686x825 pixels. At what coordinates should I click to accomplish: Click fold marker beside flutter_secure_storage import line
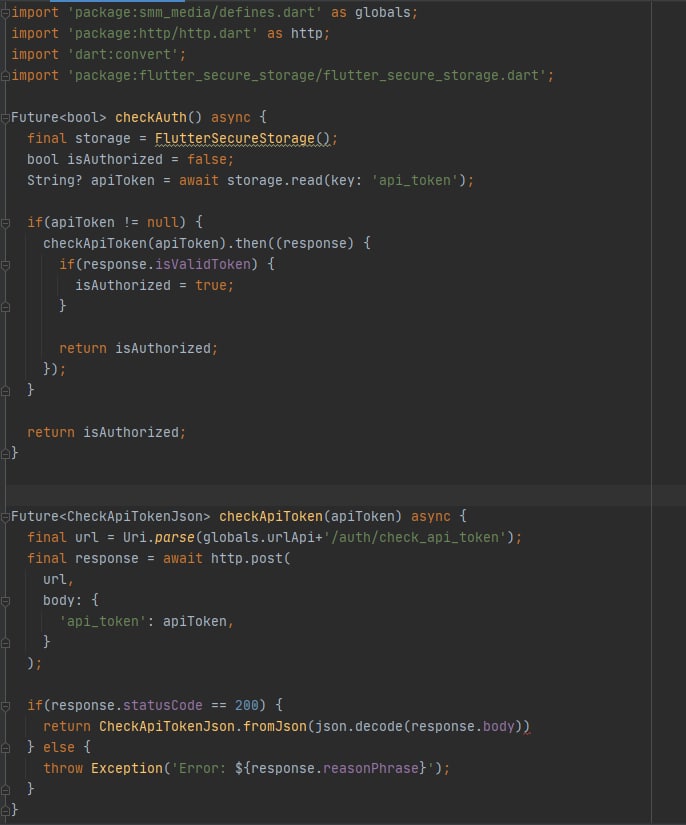tap(5, 76)
